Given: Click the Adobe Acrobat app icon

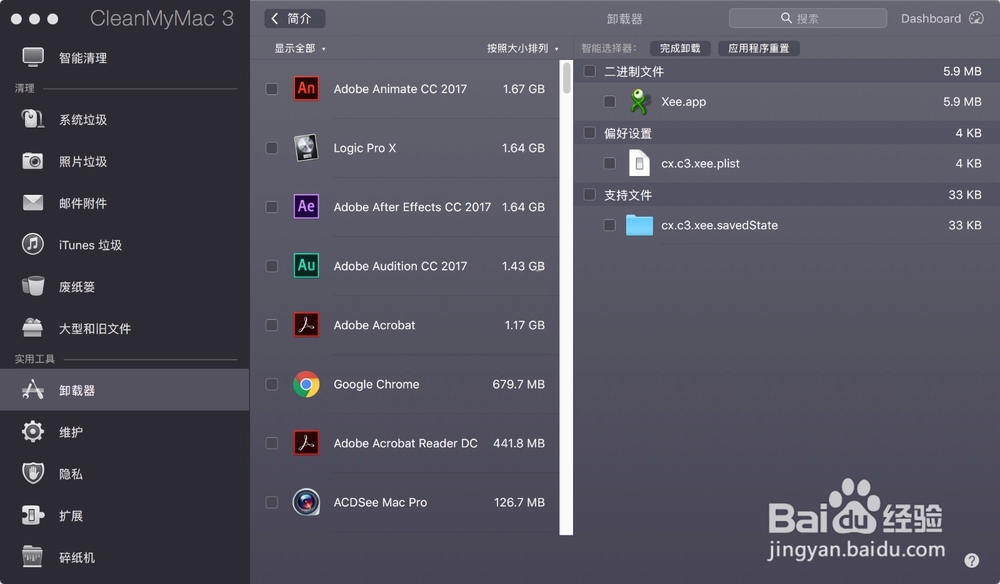Looking at the screenshot, I should [306, 325].
